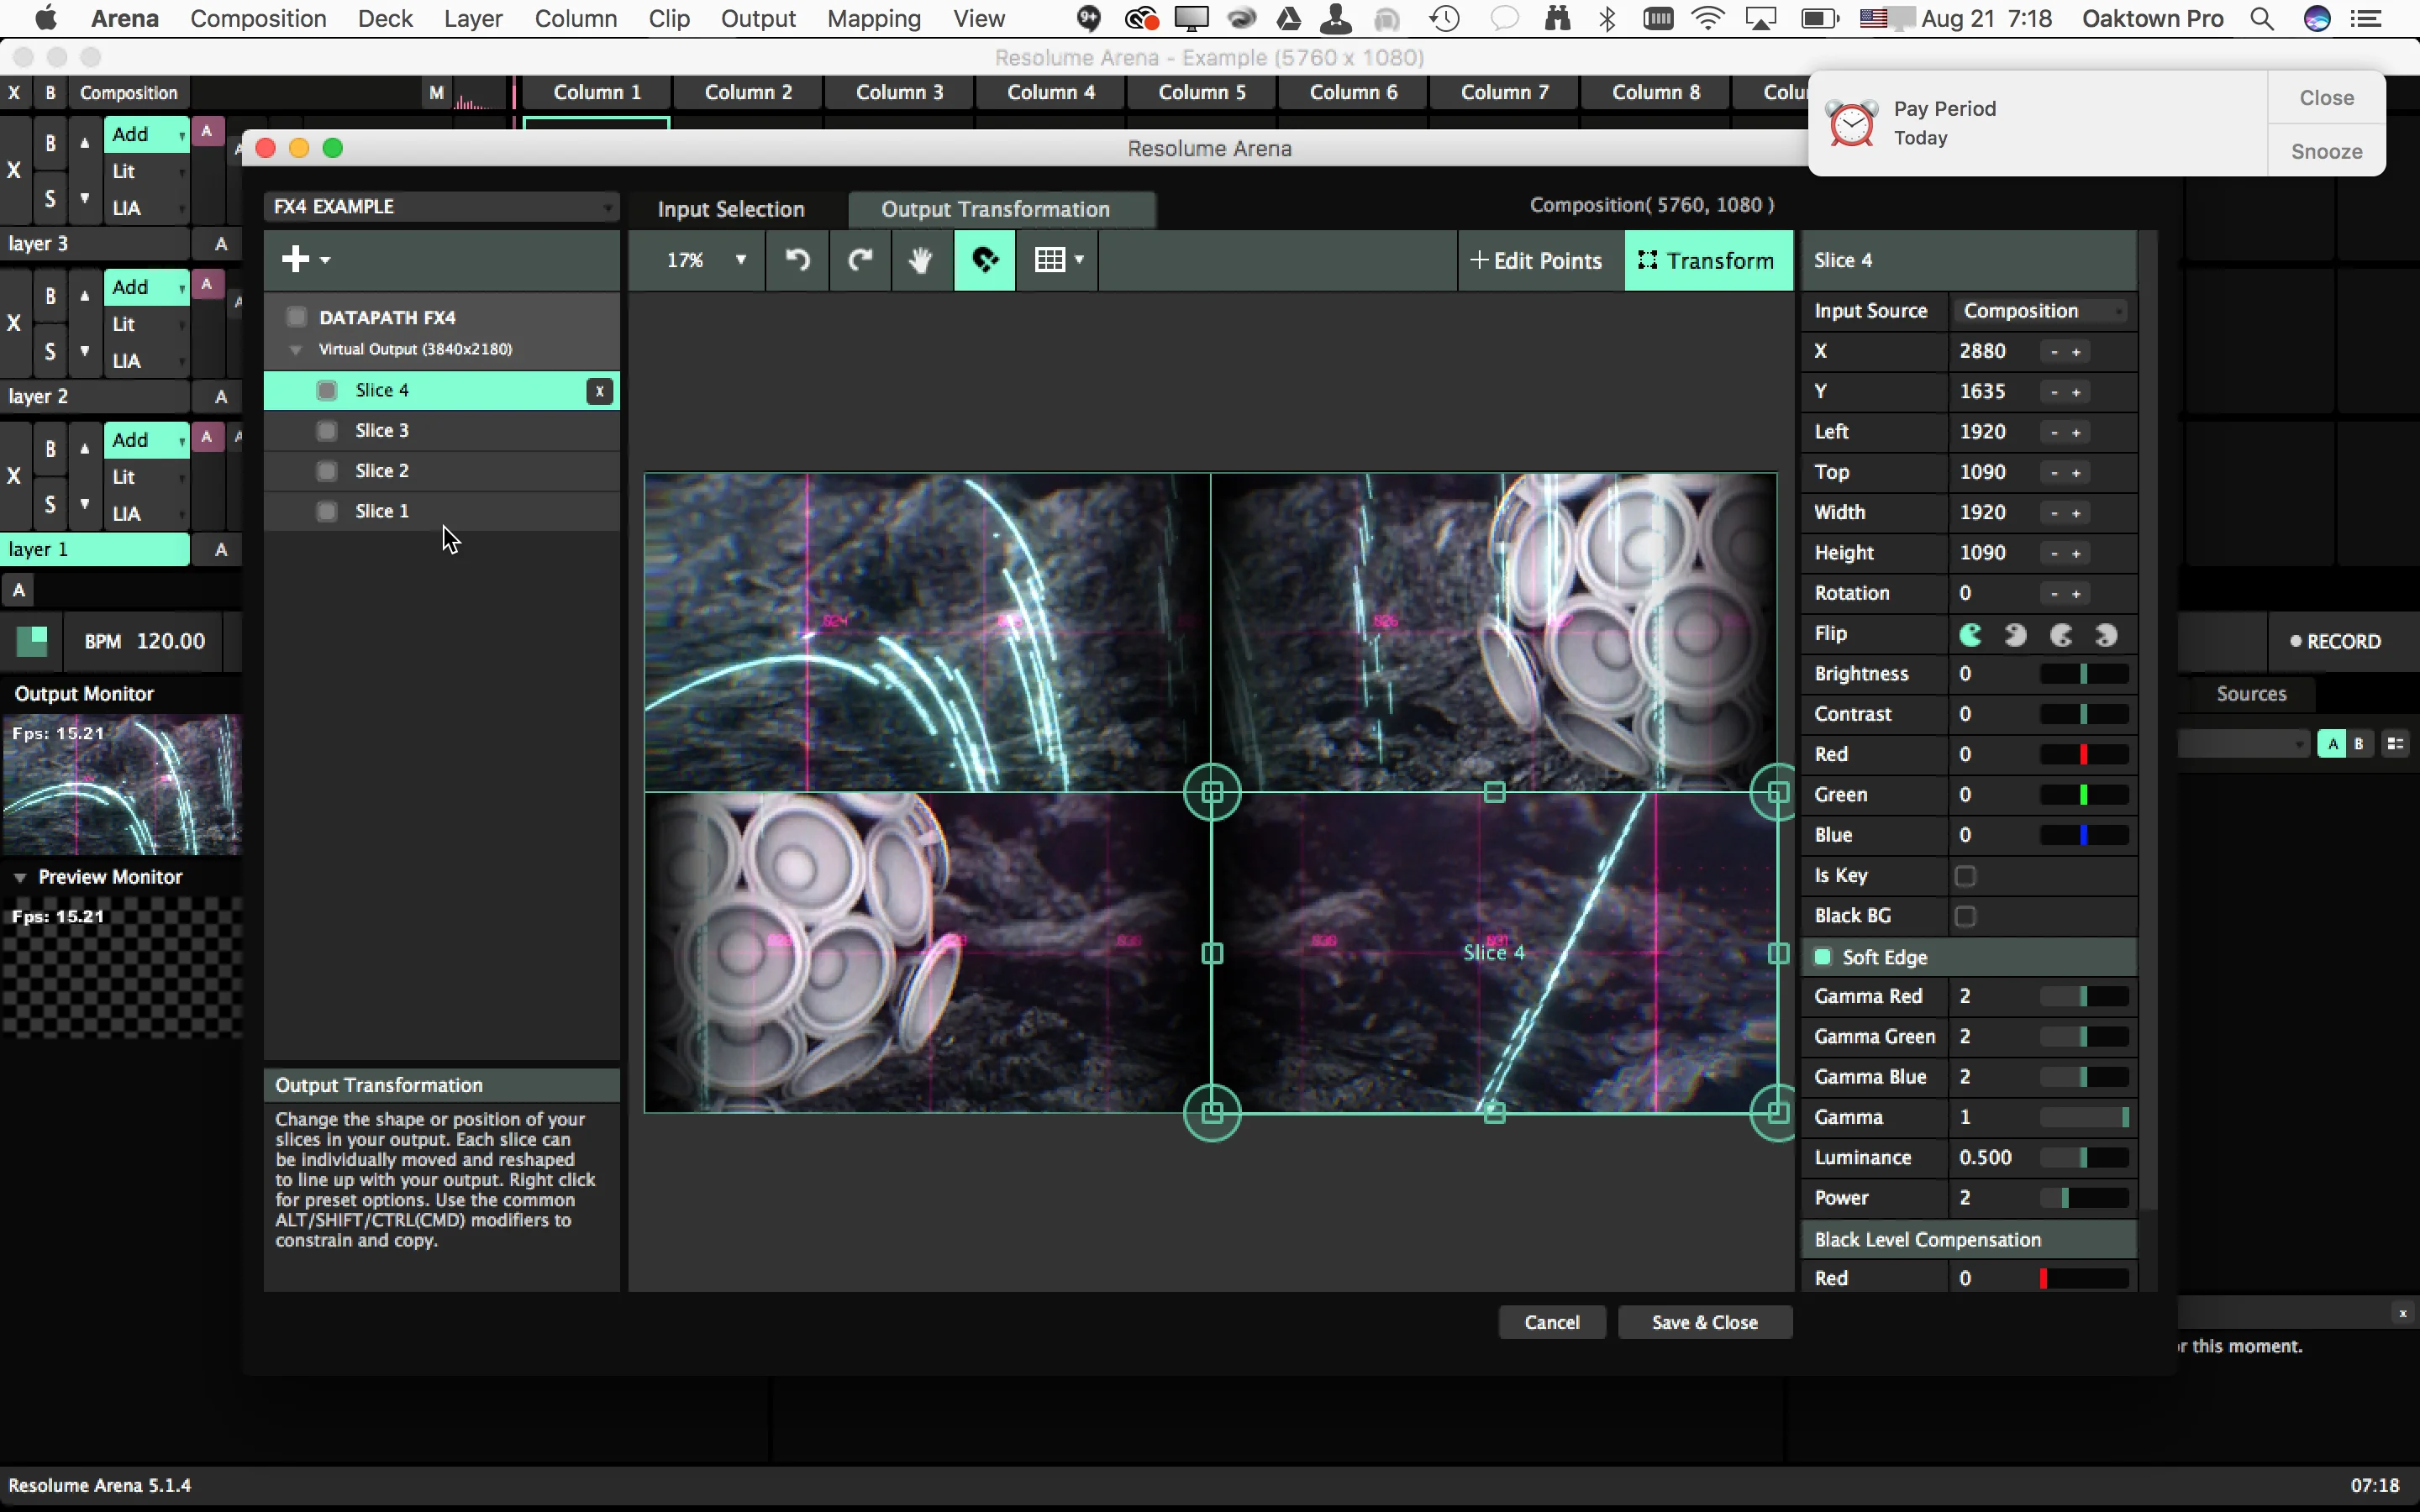
Task: Click the Cancel button
Action: [x=1551, y=1322]
